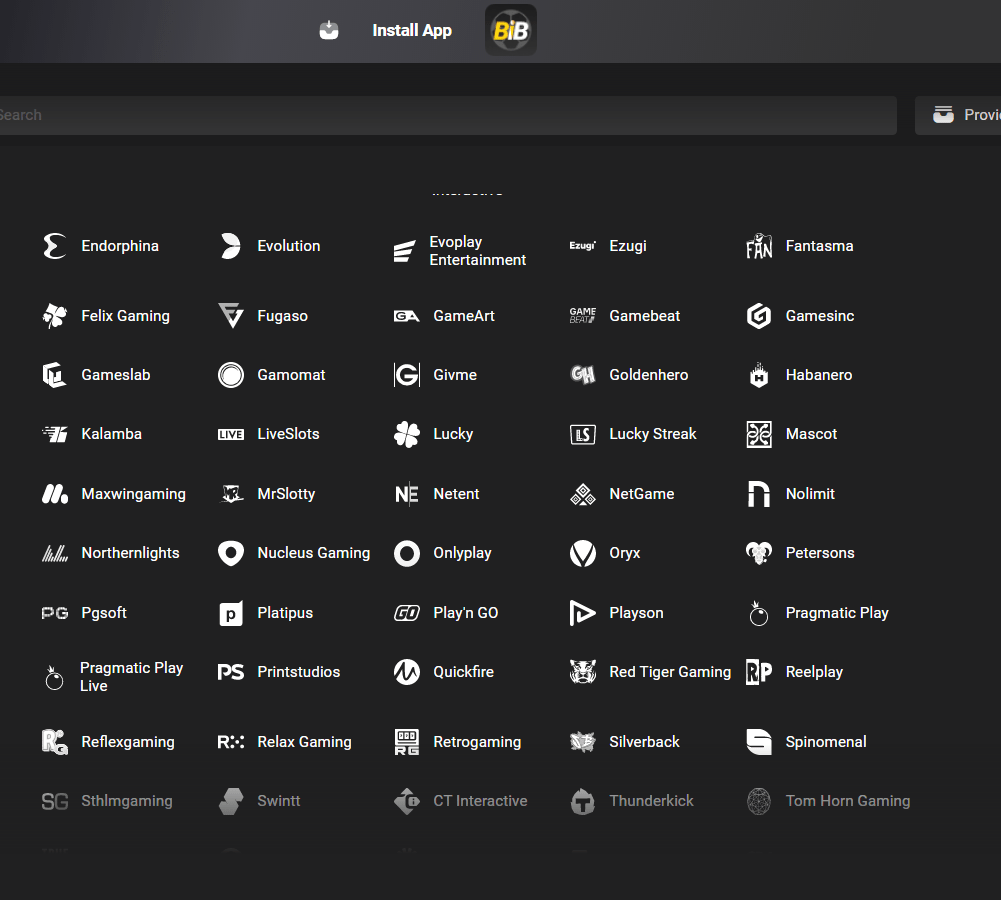Click the Felix Gaming clover icon
This screenshot has width=1001, height=900.
pyautogui.click(x=54, y=316)
